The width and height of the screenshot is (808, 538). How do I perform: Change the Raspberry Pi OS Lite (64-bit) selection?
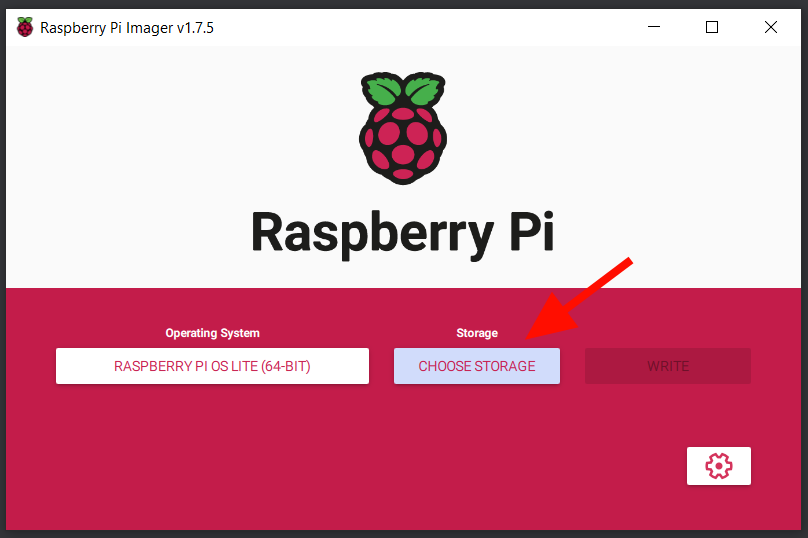pos(212,366)
